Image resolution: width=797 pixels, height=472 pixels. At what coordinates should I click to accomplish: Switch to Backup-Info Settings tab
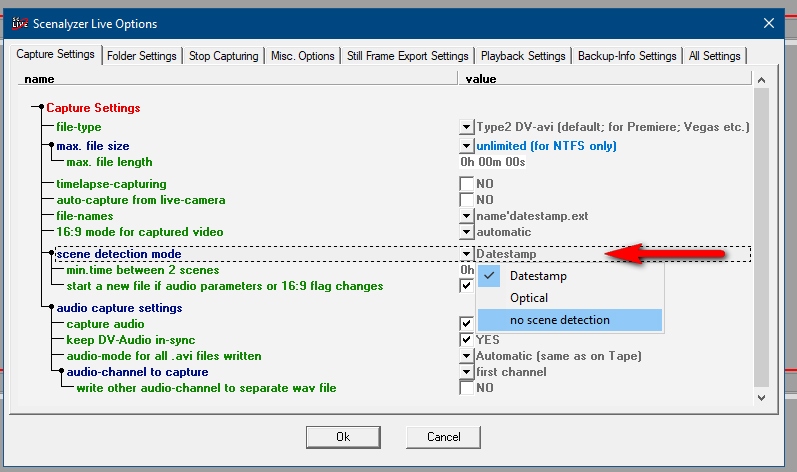[627, 55]
